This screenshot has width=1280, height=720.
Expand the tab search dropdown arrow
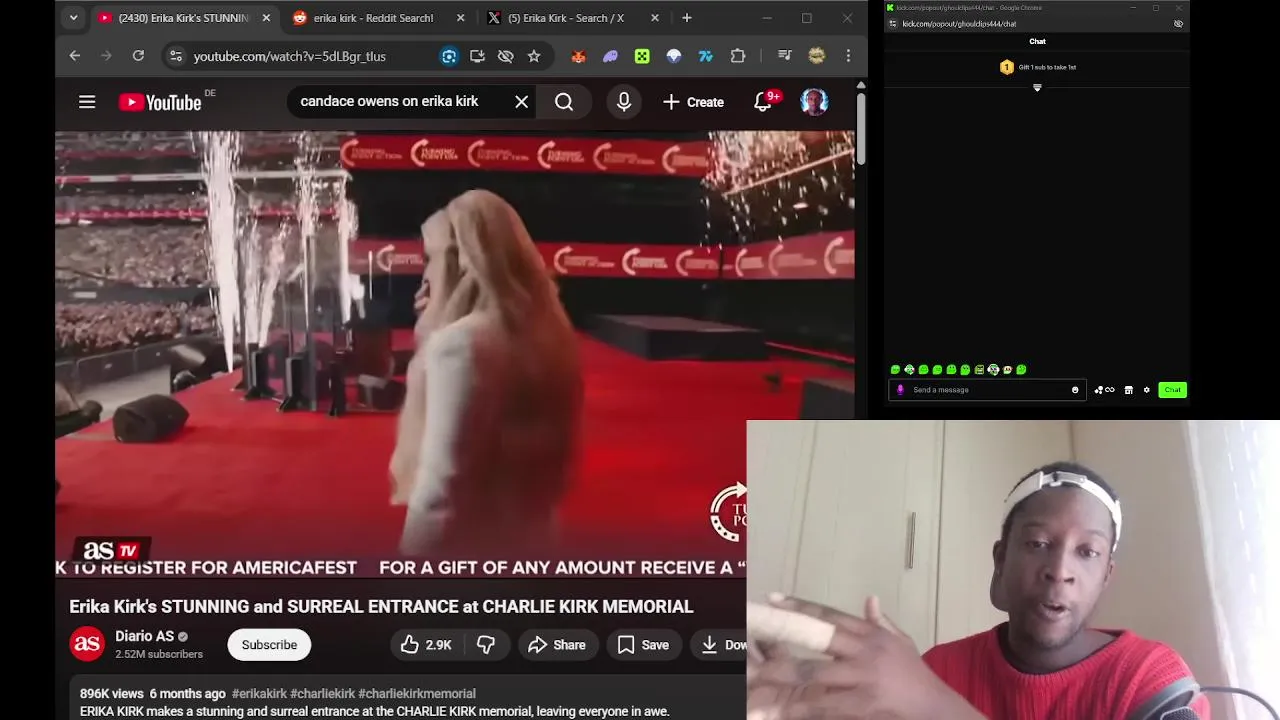[x=73, y=18]
